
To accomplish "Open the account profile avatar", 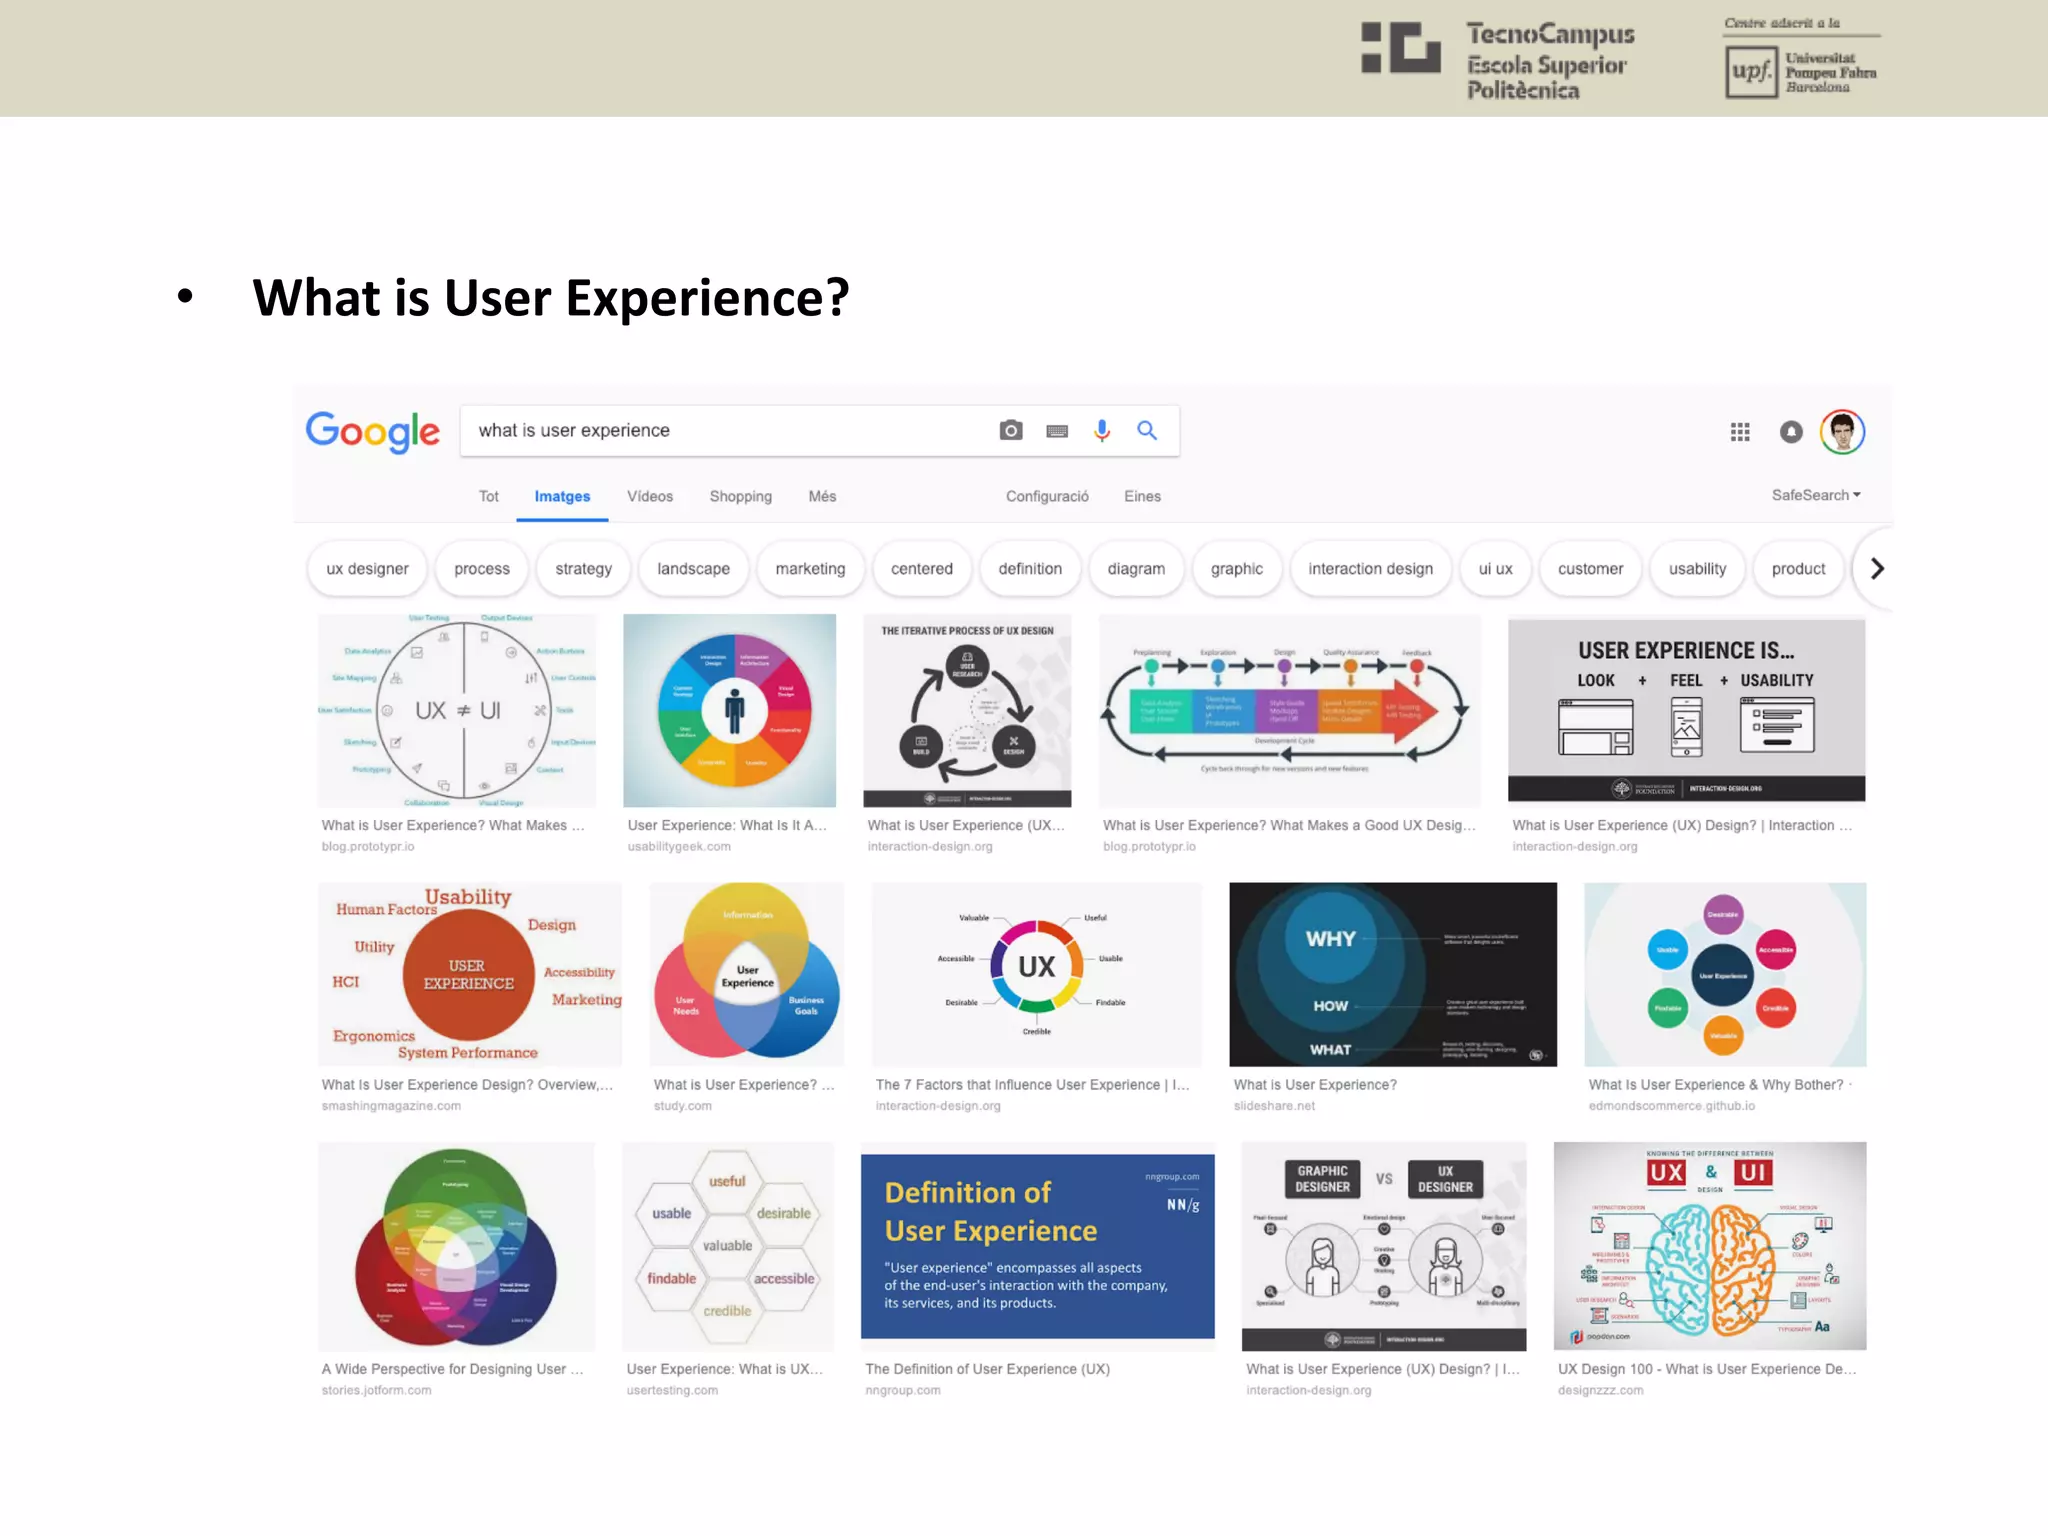I will coord(1842,432).
